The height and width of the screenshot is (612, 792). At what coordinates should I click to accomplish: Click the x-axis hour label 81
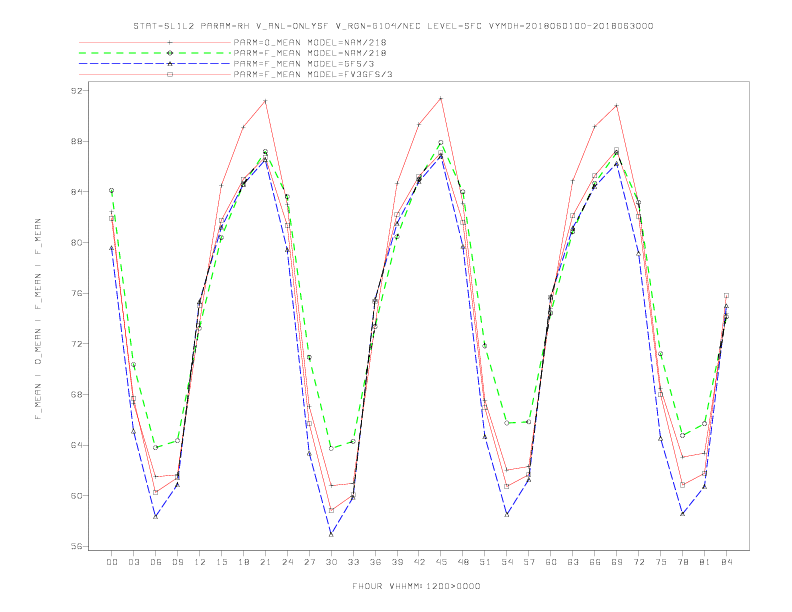[705, 562]
